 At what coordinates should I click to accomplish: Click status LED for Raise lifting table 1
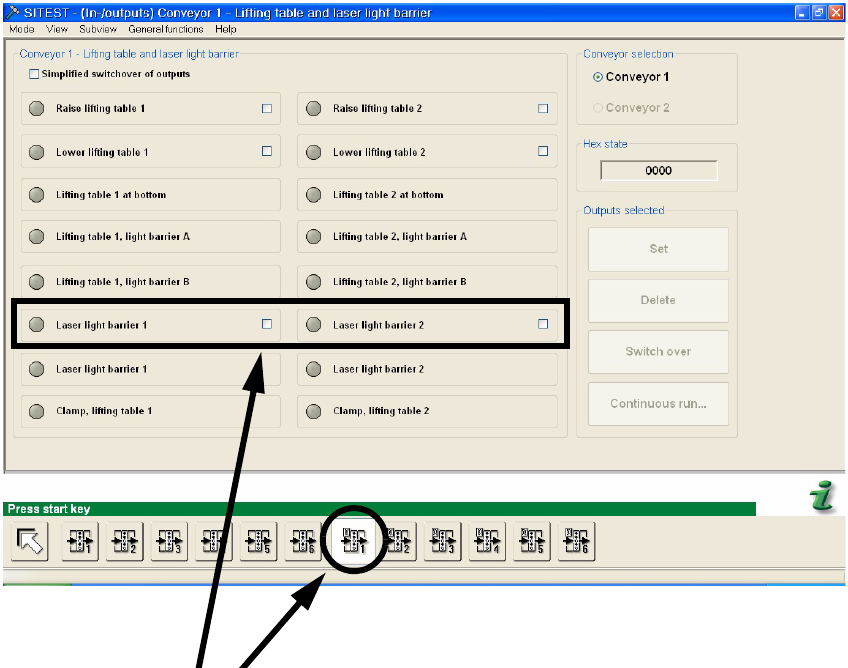click(36, 108)
